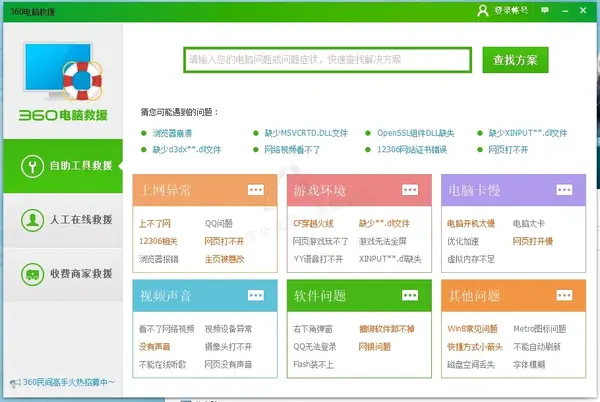Click the login account user icon
600x402 pixels.
[483, 10]
